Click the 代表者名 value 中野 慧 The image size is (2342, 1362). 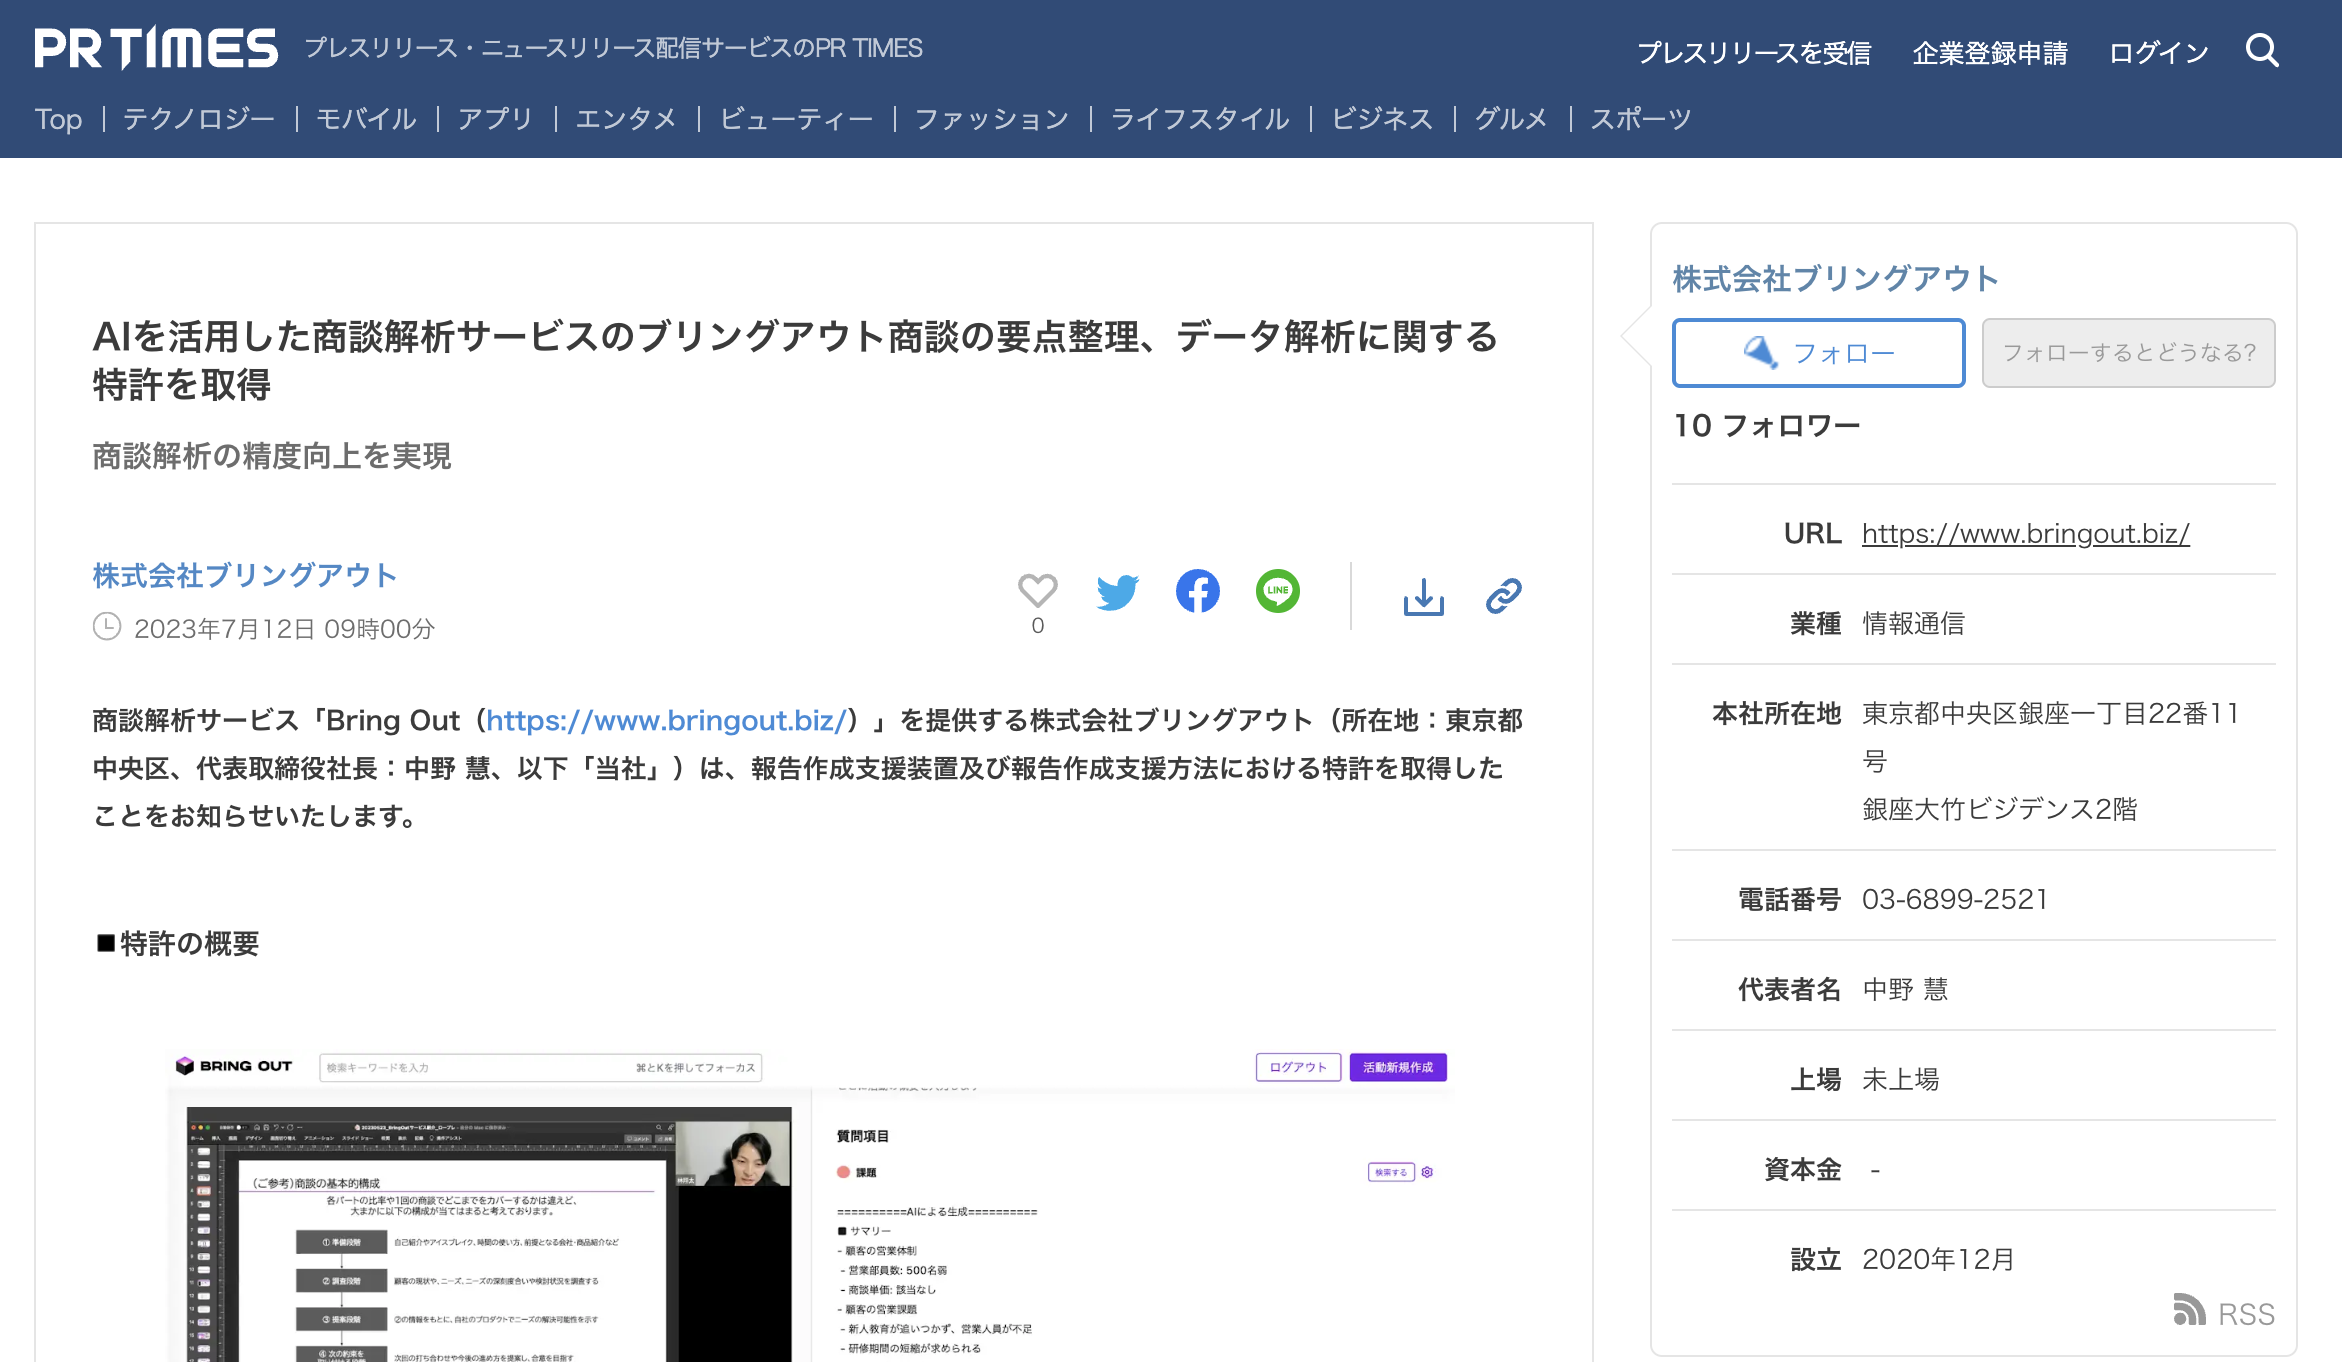pyautogui.click(x=1906, y=989)
